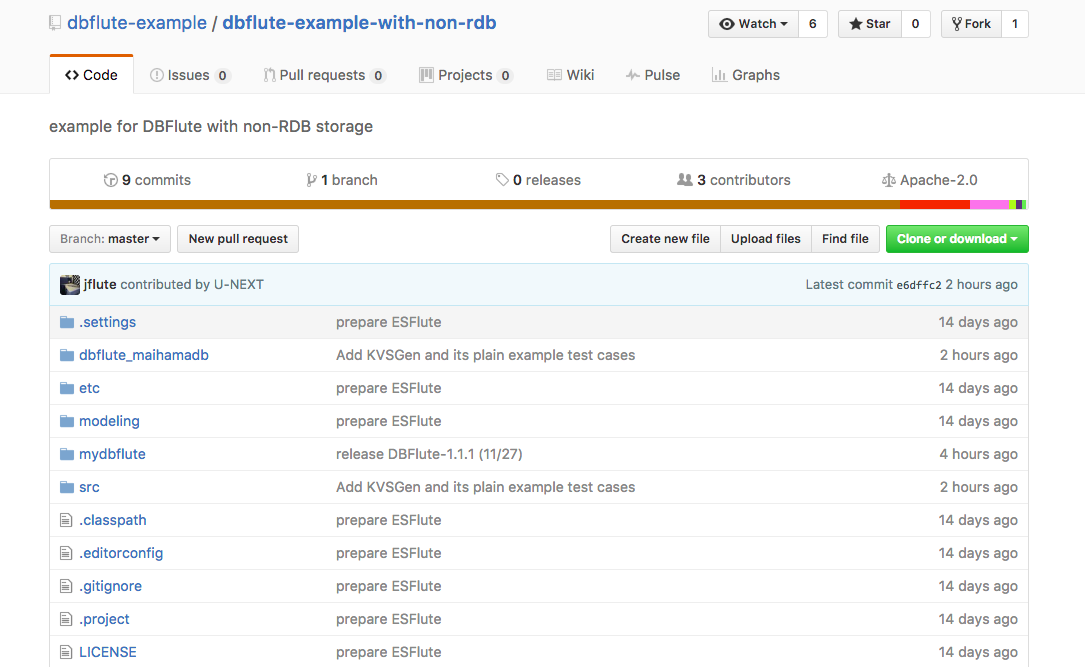
Task: Open latest commit hash e6dffc2
Action: tap(919, 285)
